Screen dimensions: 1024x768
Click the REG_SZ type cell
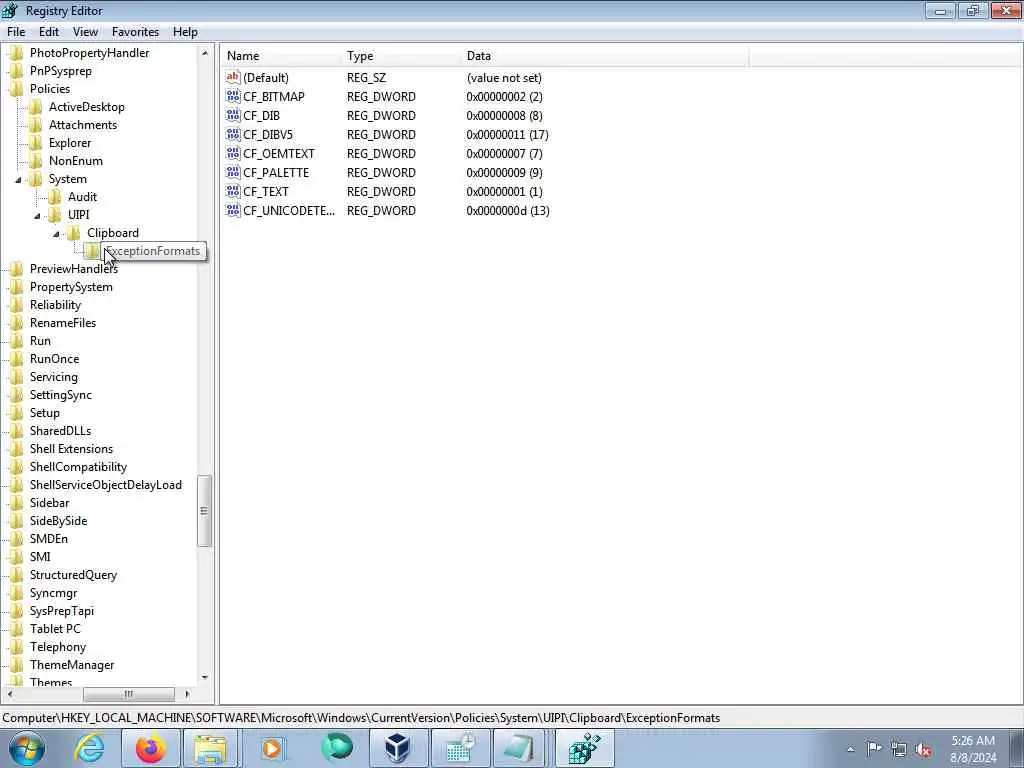pos(366,78)
